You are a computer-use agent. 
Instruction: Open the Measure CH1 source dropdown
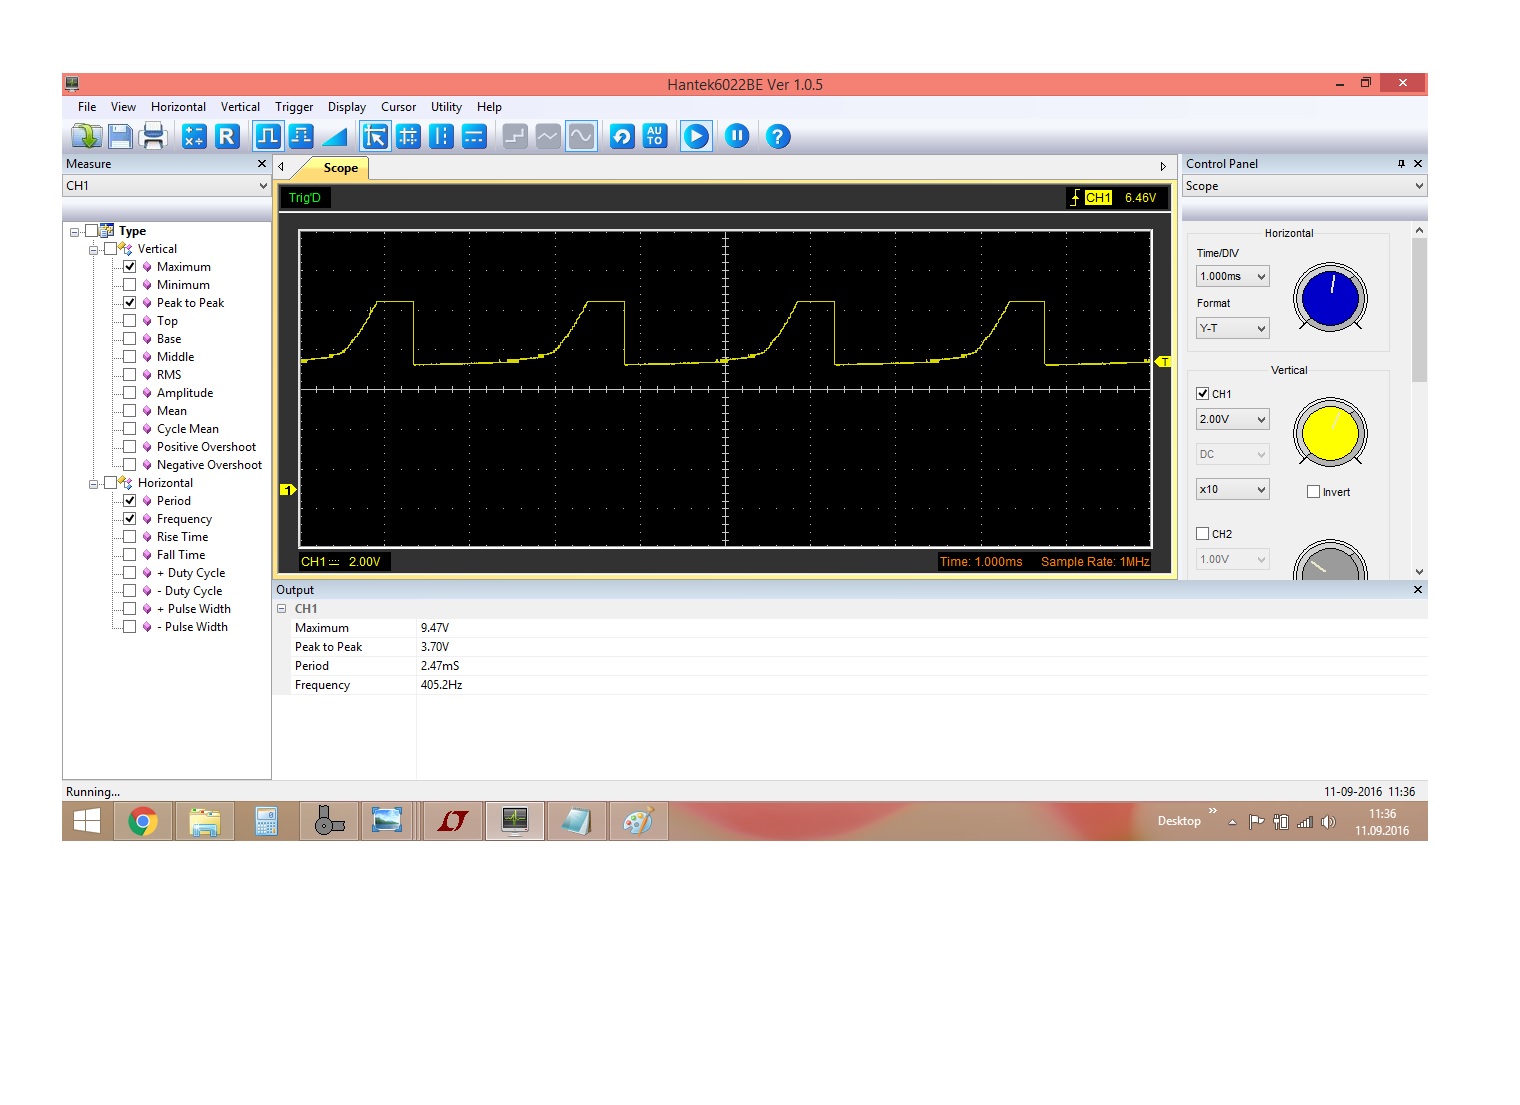[x=166, y=186]
